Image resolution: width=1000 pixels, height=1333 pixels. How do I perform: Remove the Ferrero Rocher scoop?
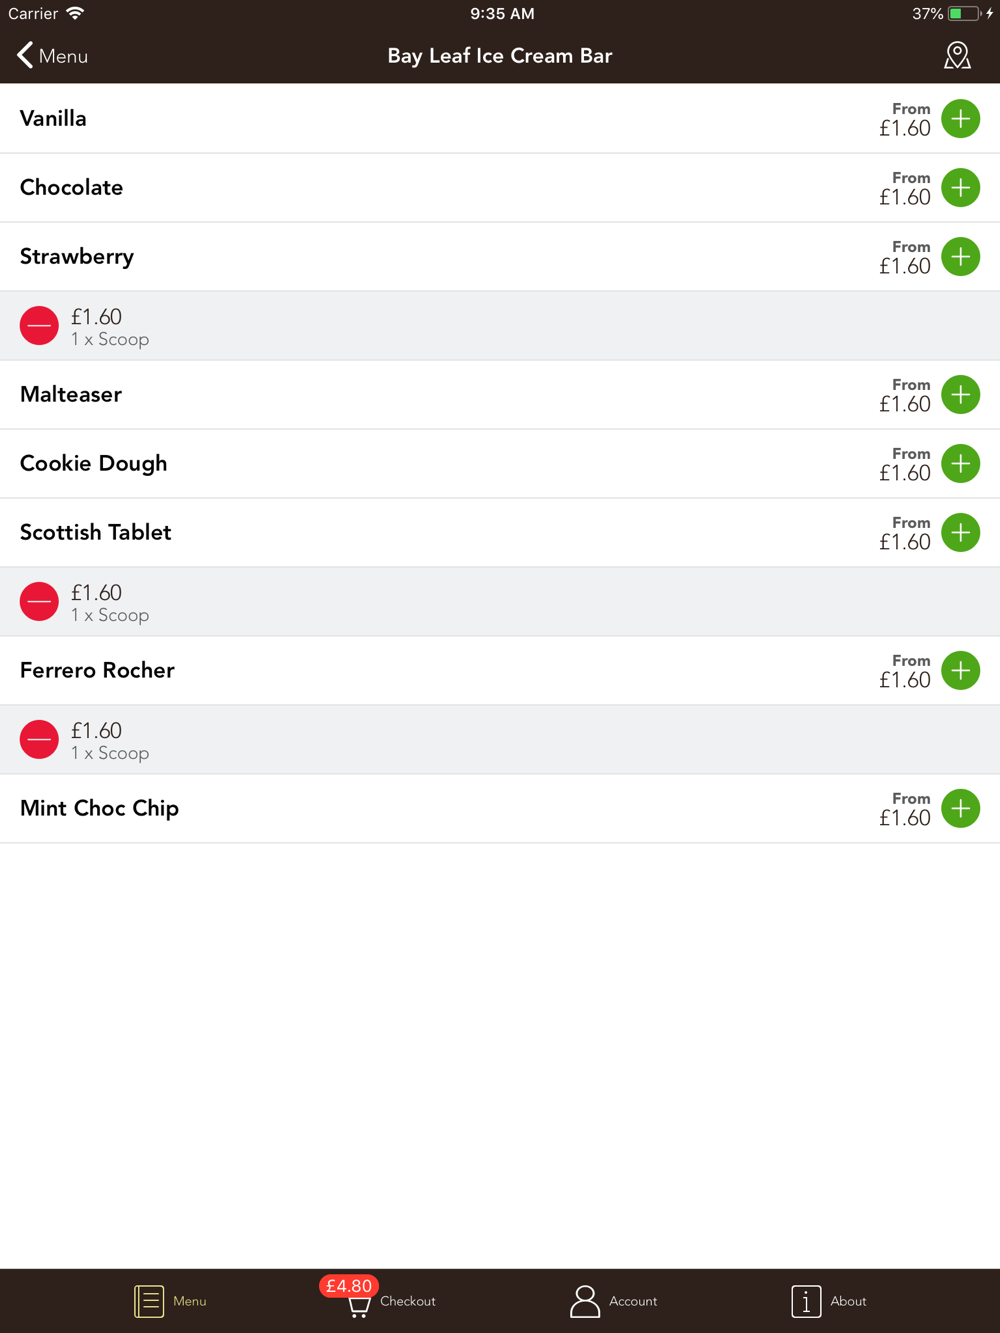tap(39, 740)
